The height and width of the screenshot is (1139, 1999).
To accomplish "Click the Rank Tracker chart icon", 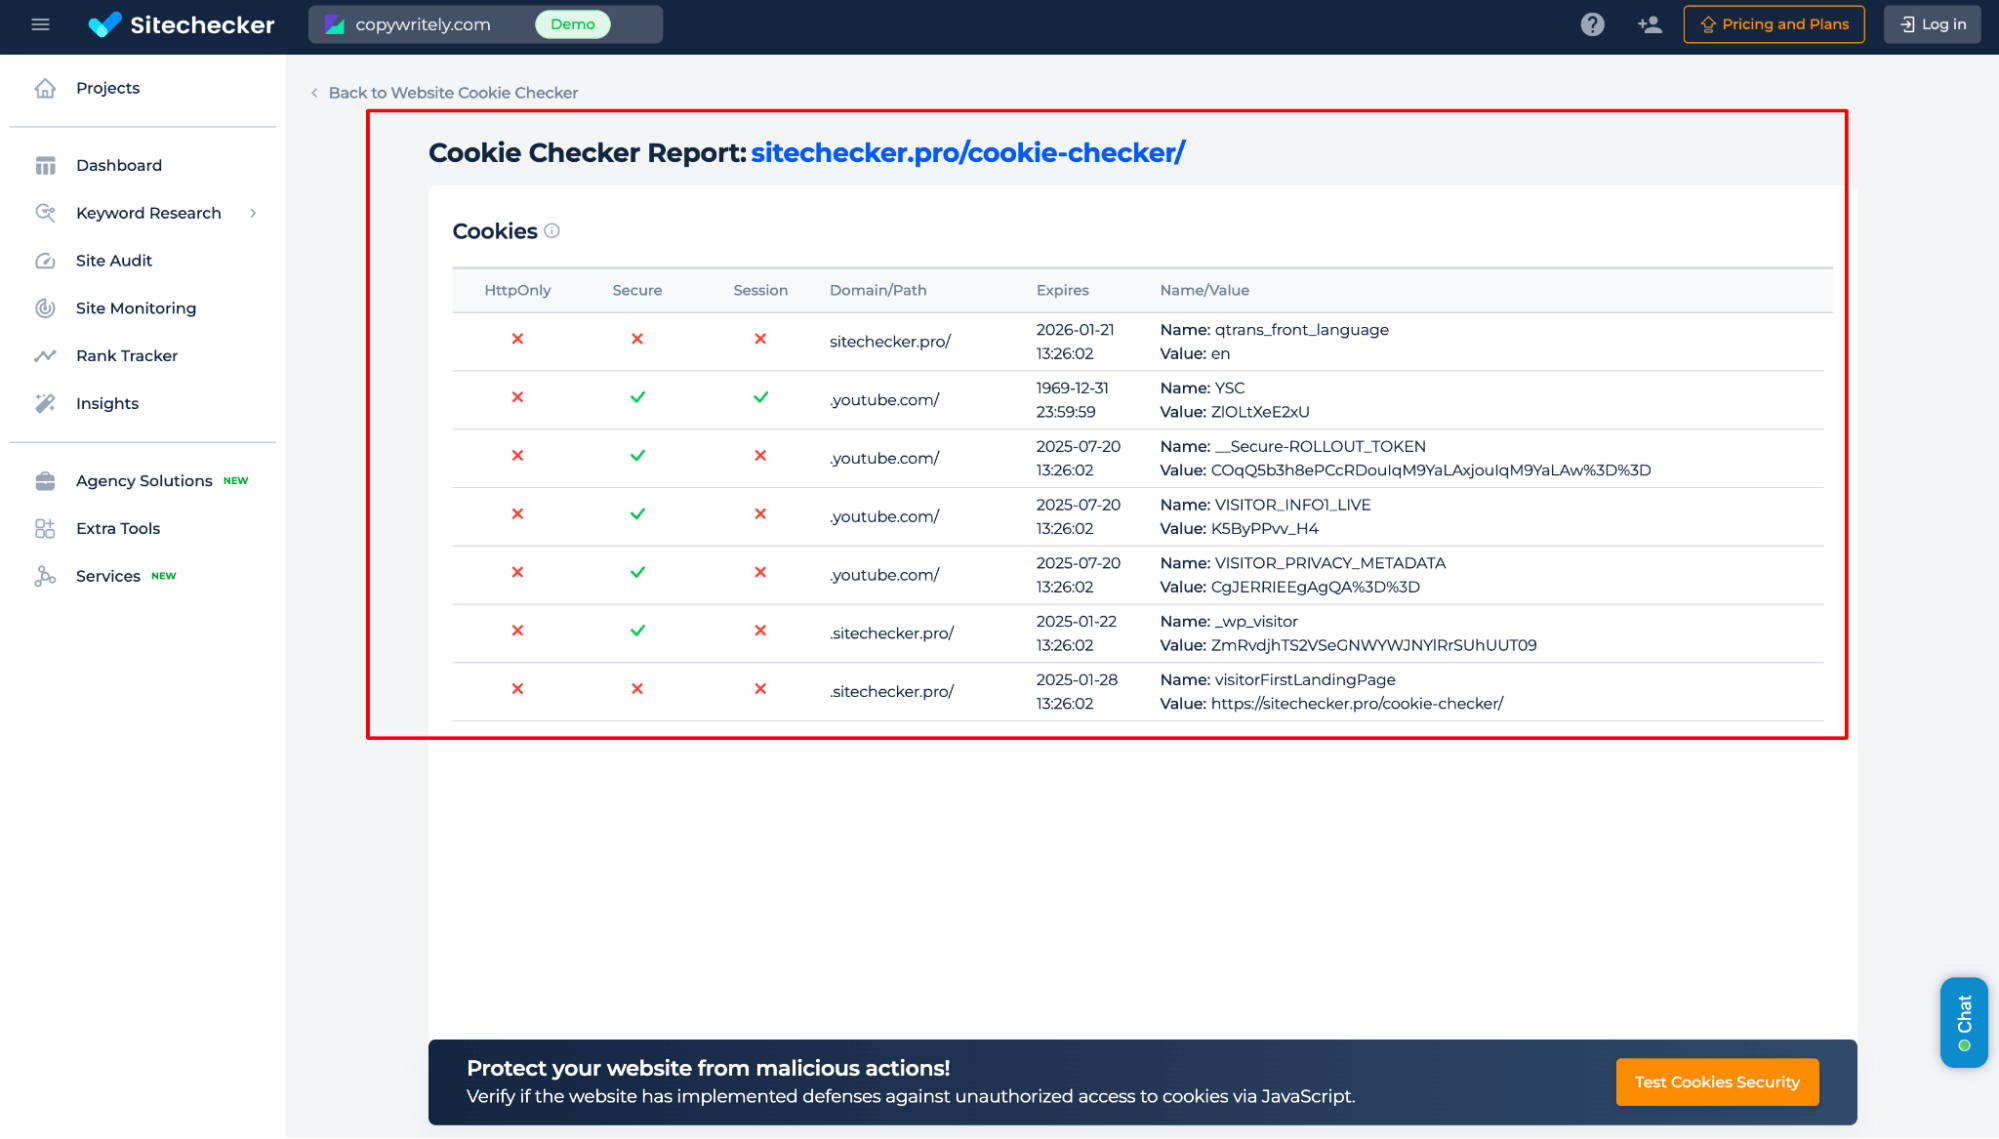I will coord(45,356).
